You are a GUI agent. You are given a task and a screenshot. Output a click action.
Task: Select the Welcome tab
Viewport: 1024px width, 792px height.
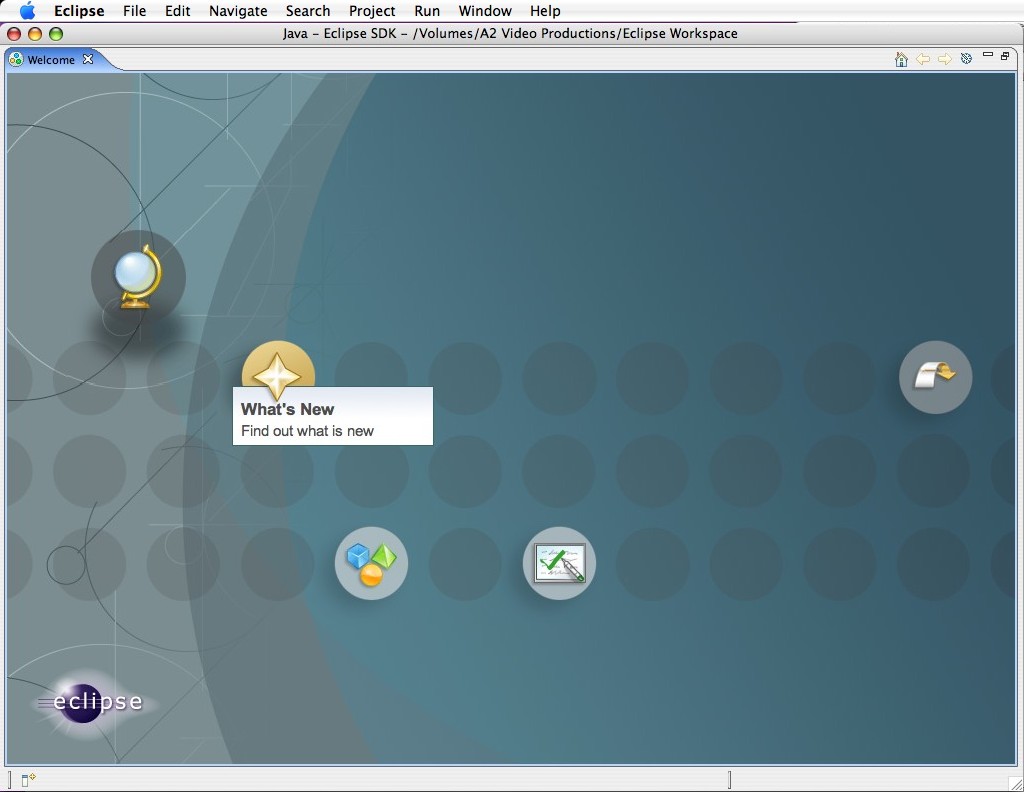[x=50, y=60]
